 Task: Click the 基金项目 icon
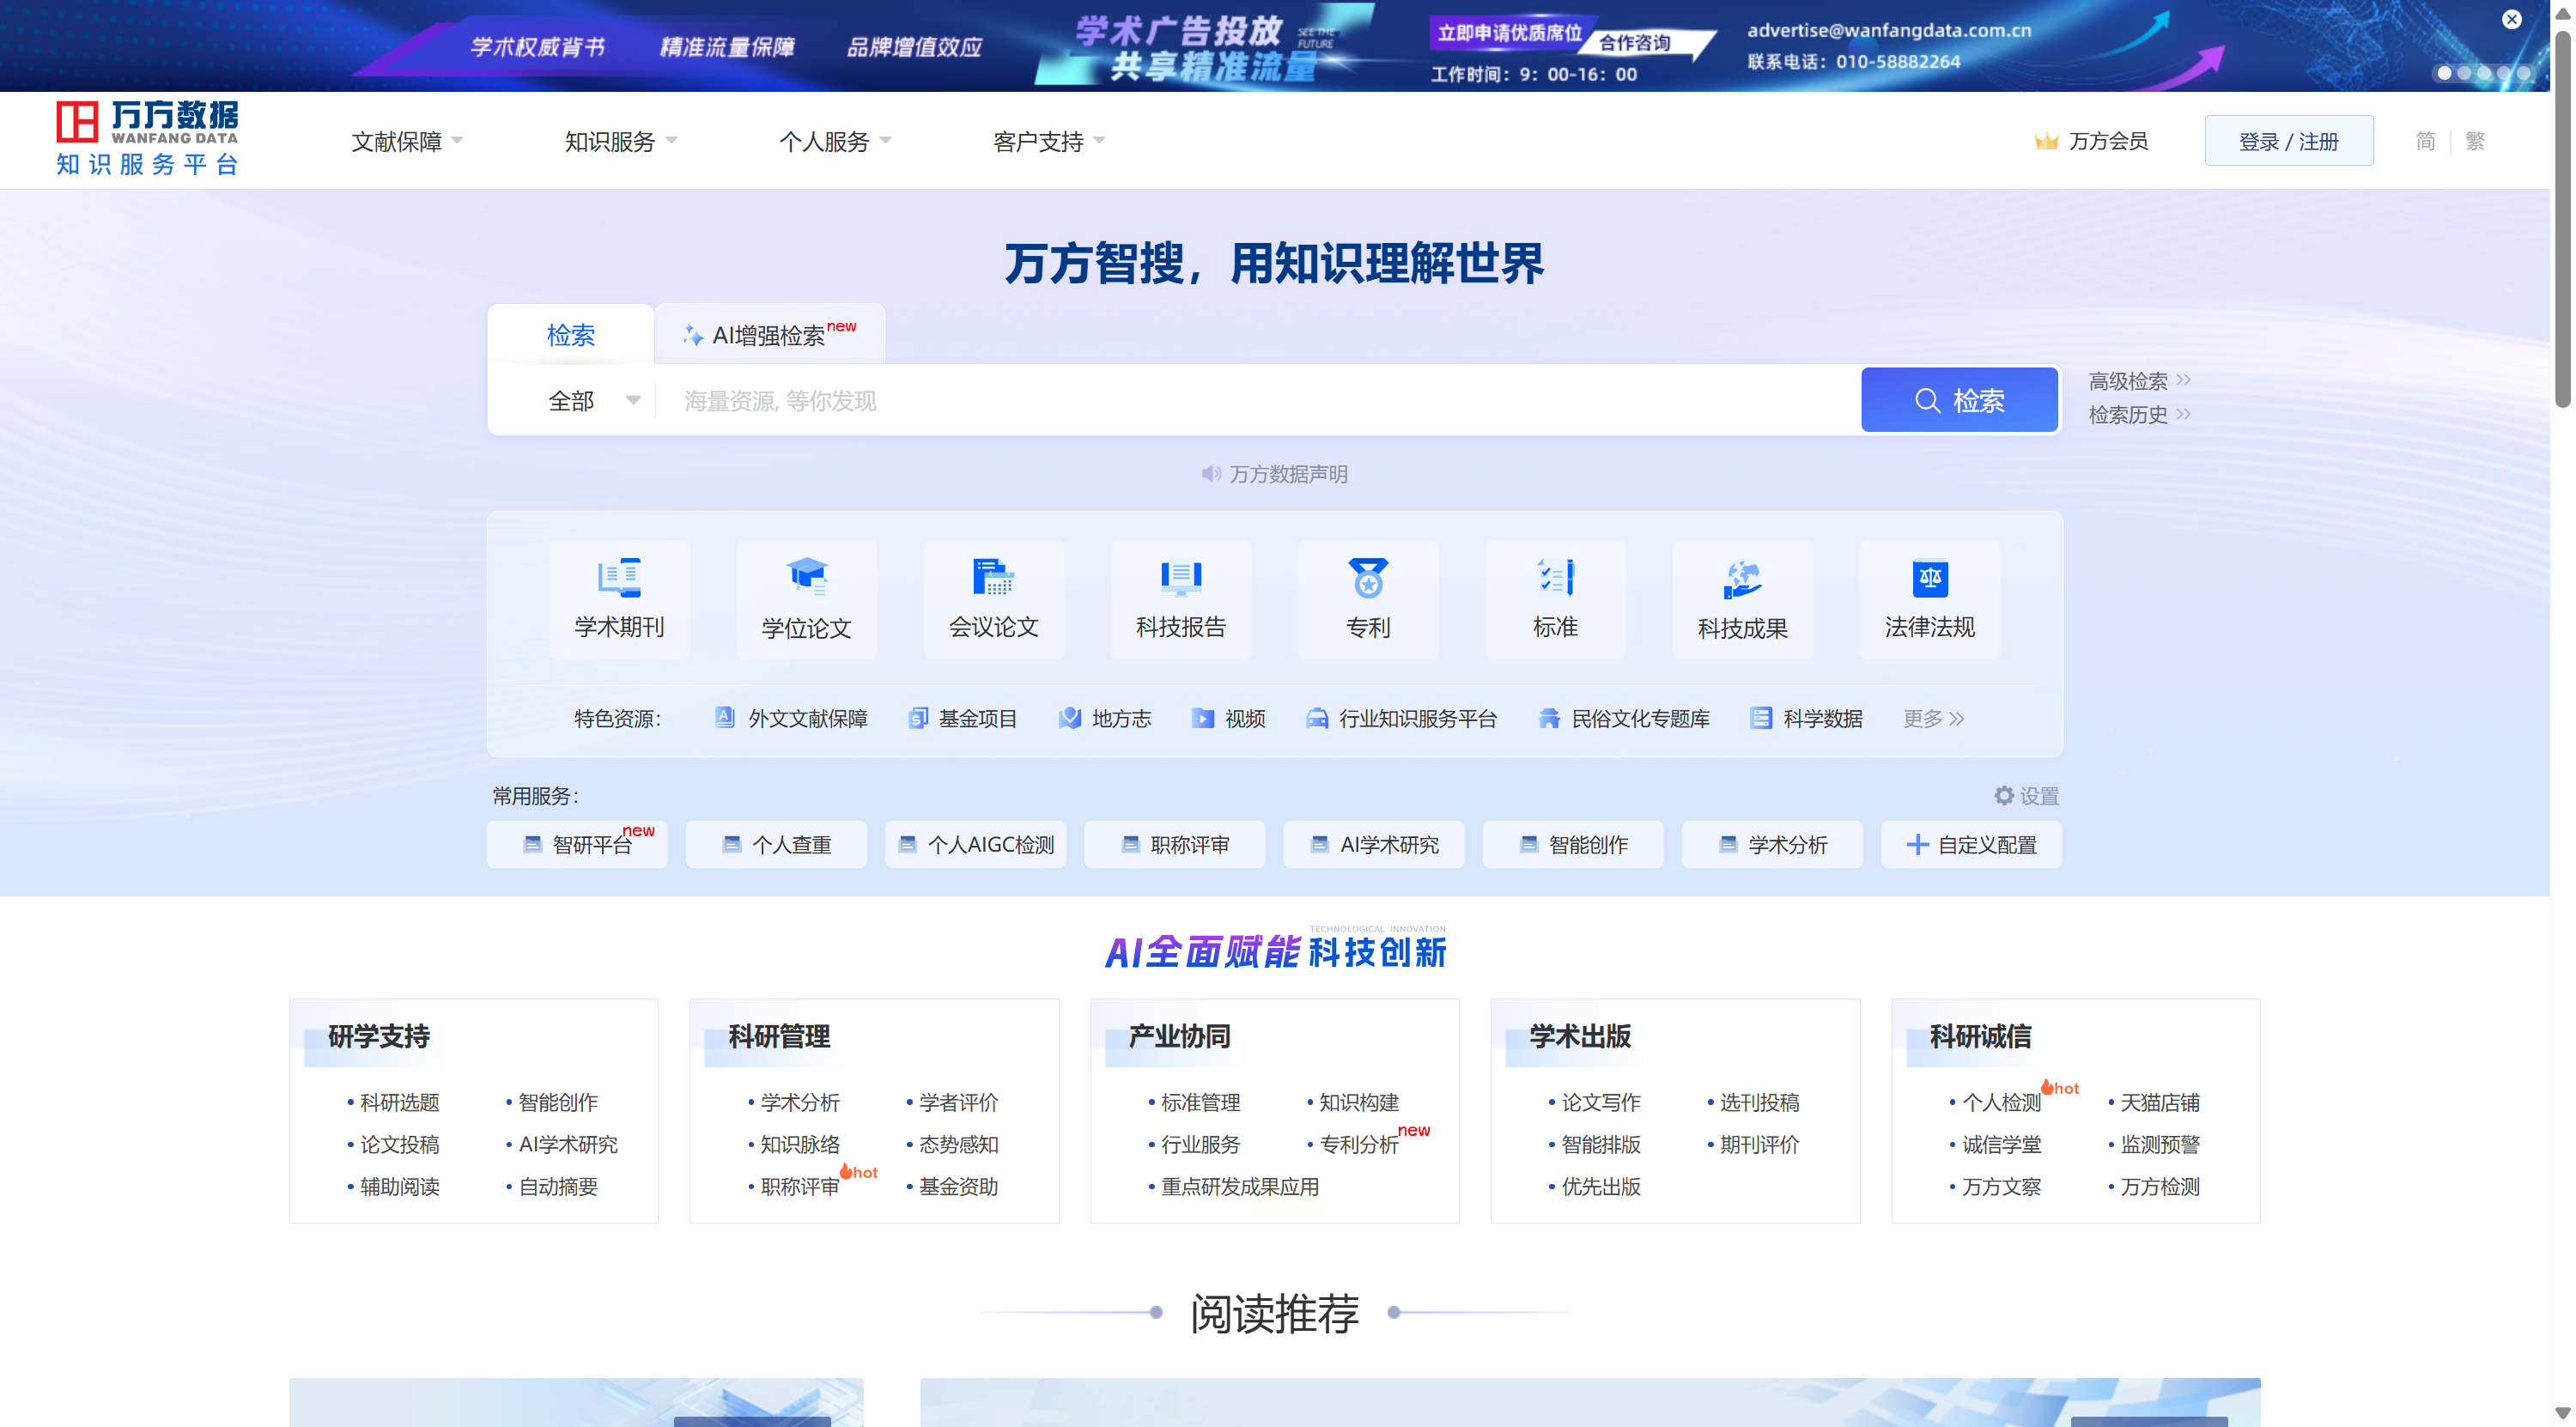pos(917,717)
